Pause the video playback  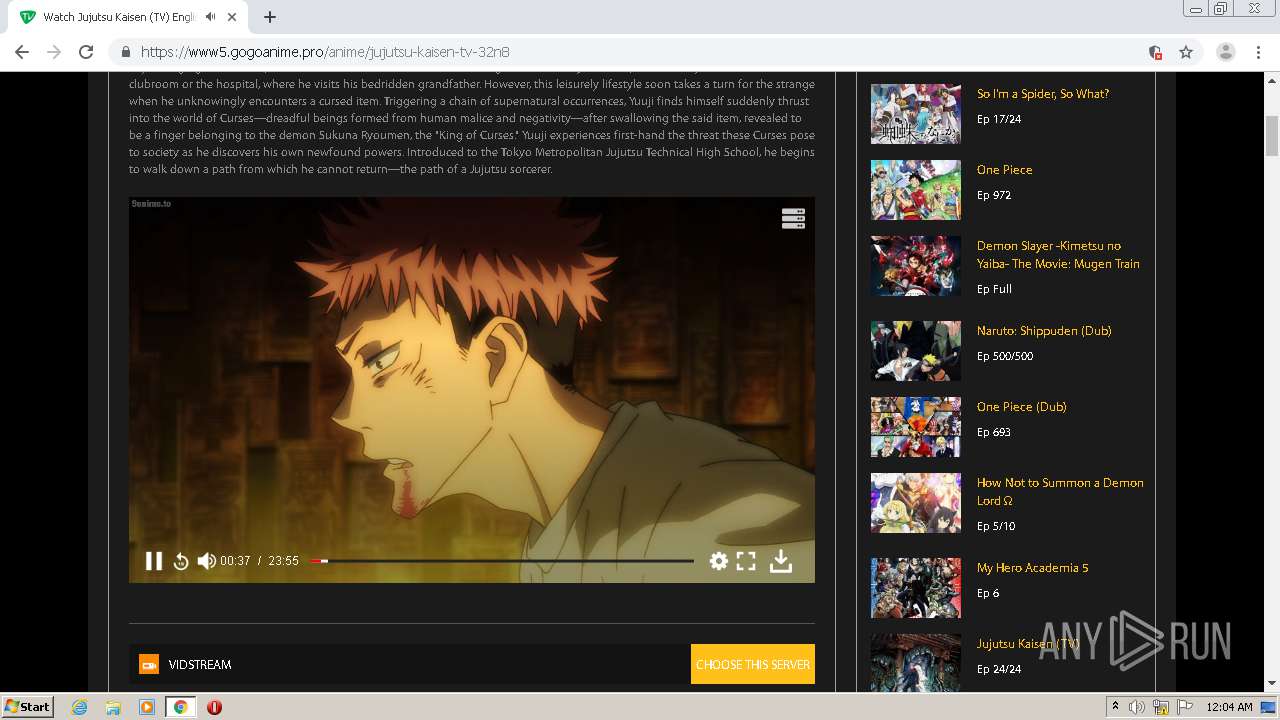click(x=154, y=561)
